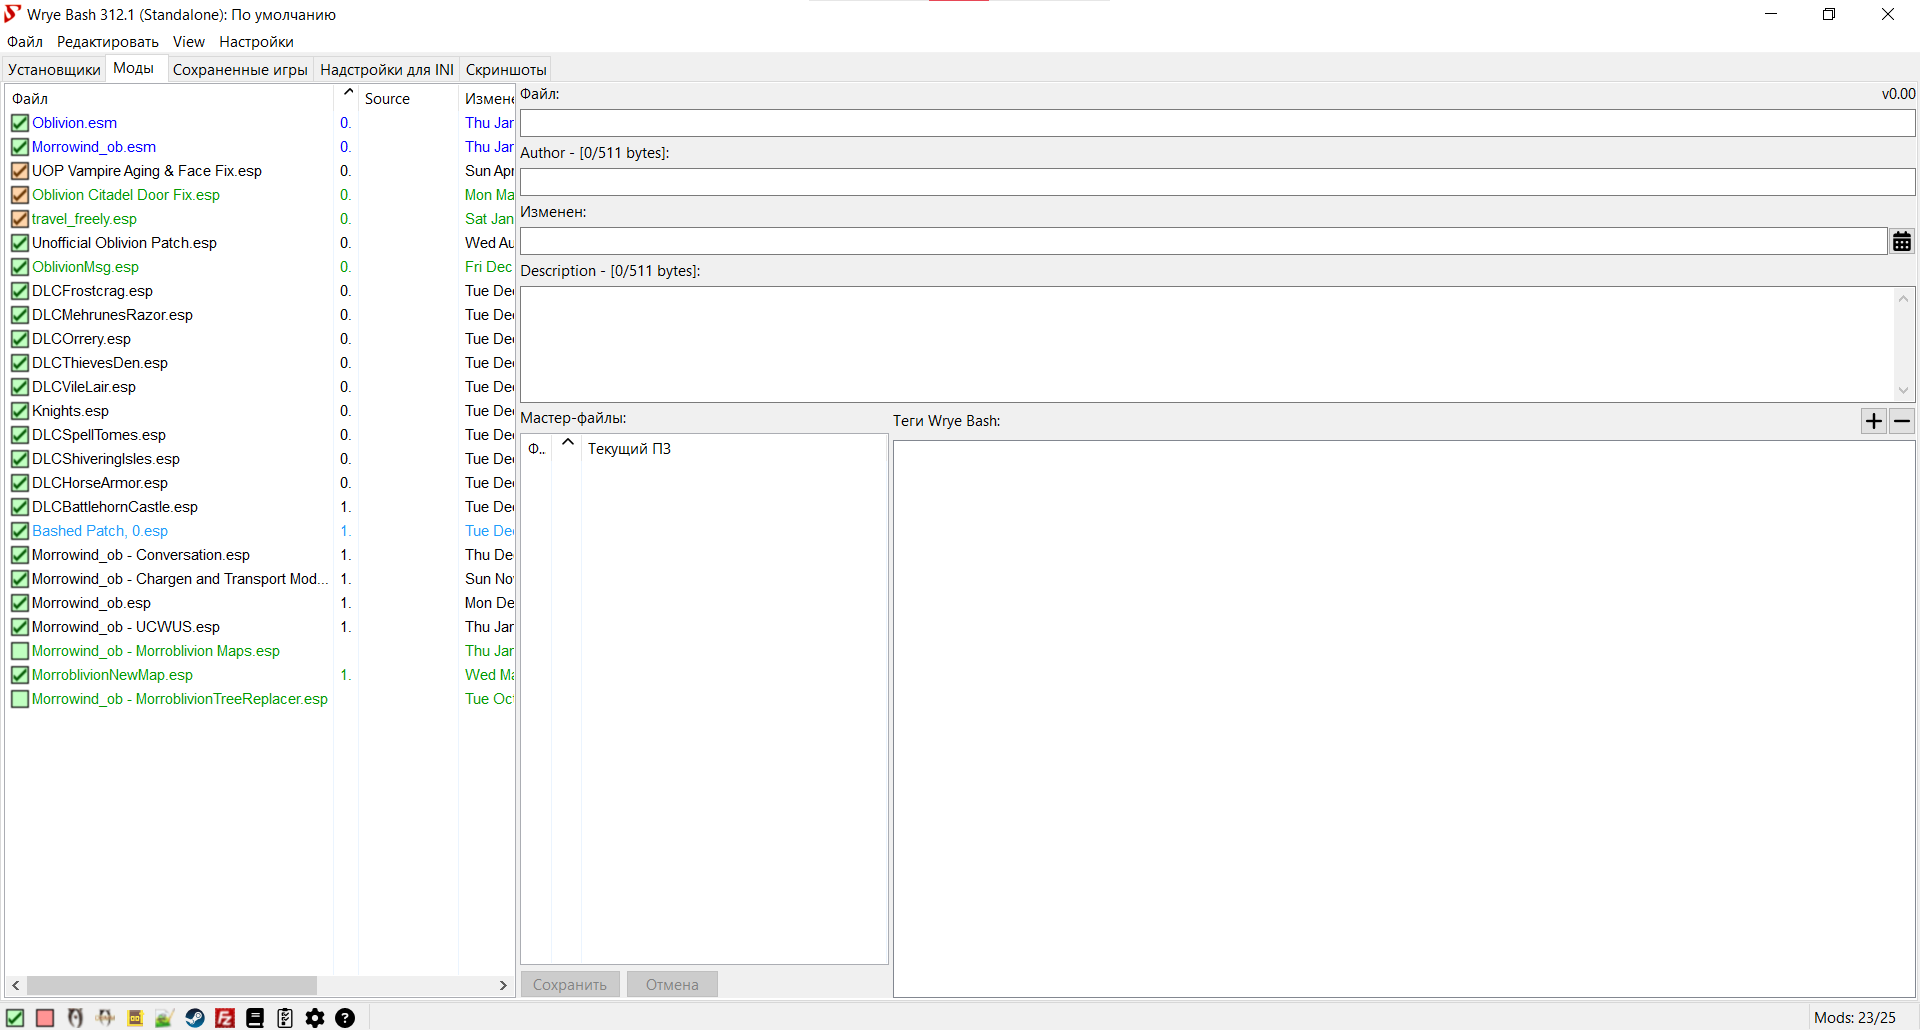Open the image editor icon in status bar
1920x1030 pixels.
[165, 1018]
